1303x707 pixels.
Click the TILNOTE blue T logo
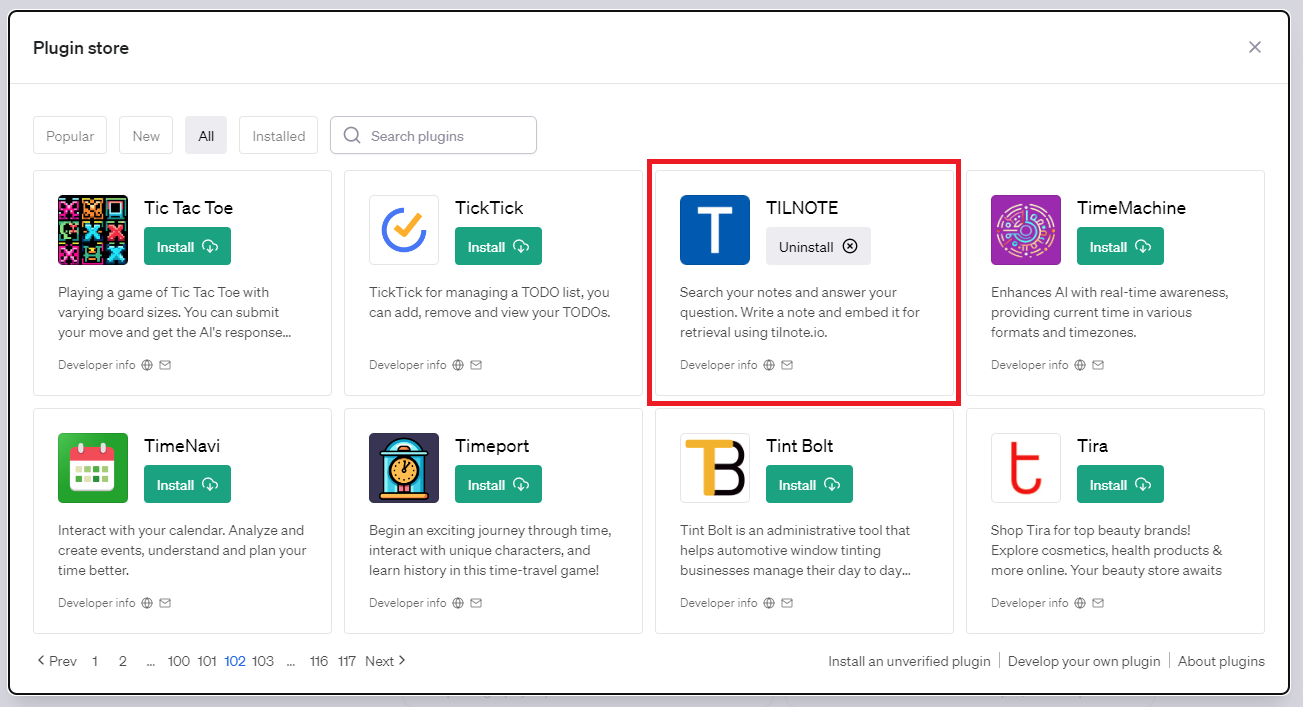coord(715,230)
